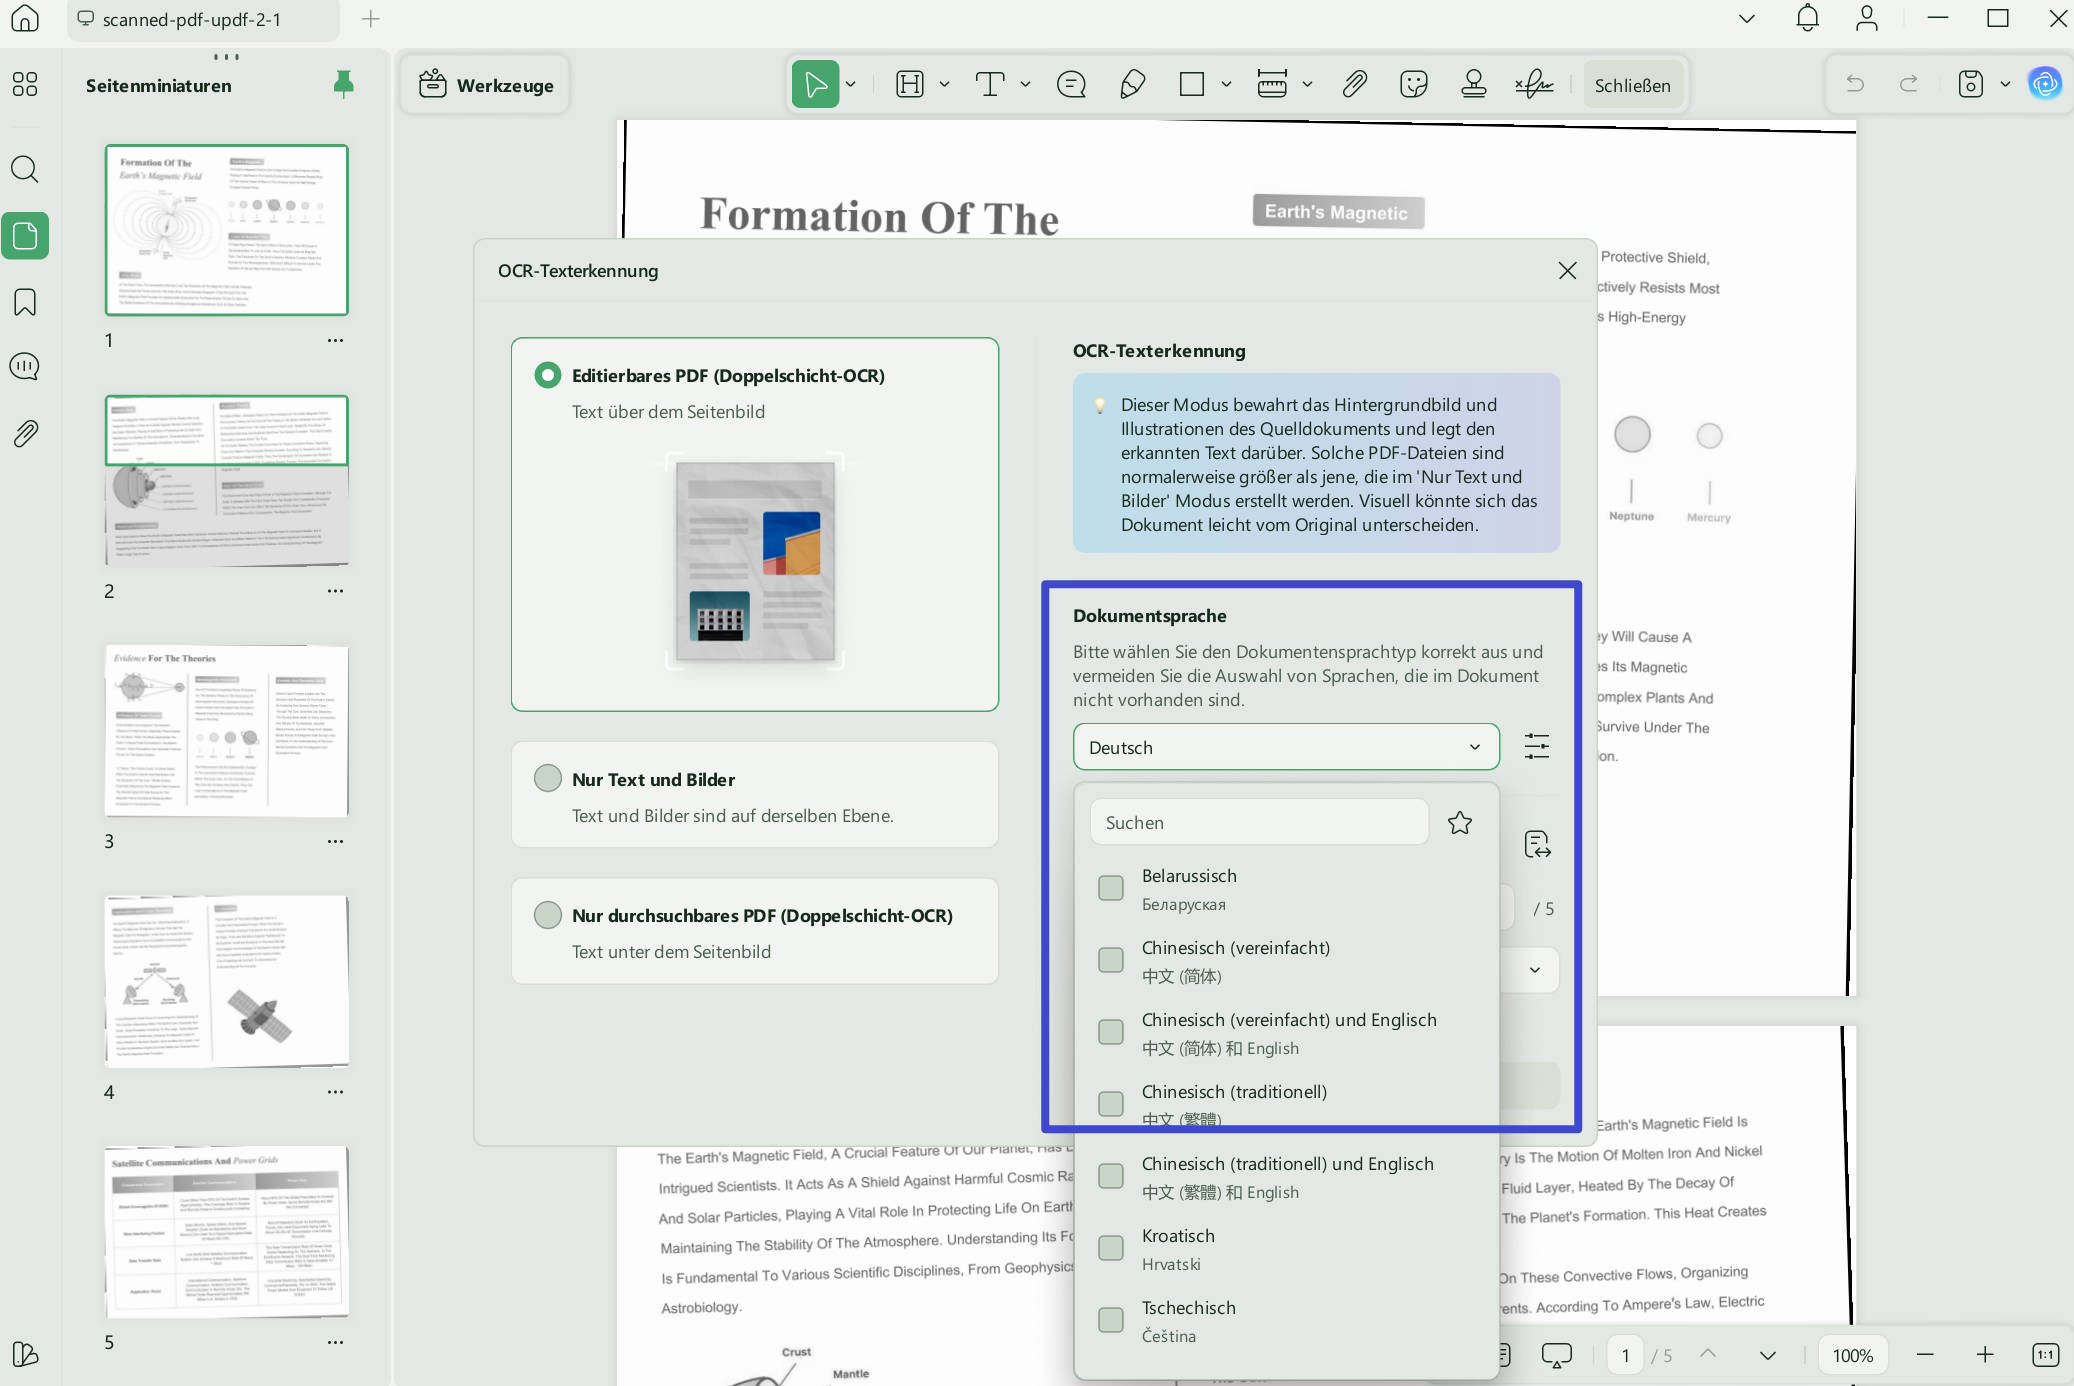Screen dimensions: 2074x1386
Task: Check Chinesisch (vereinfacht) language
Action: point(1111,960)
